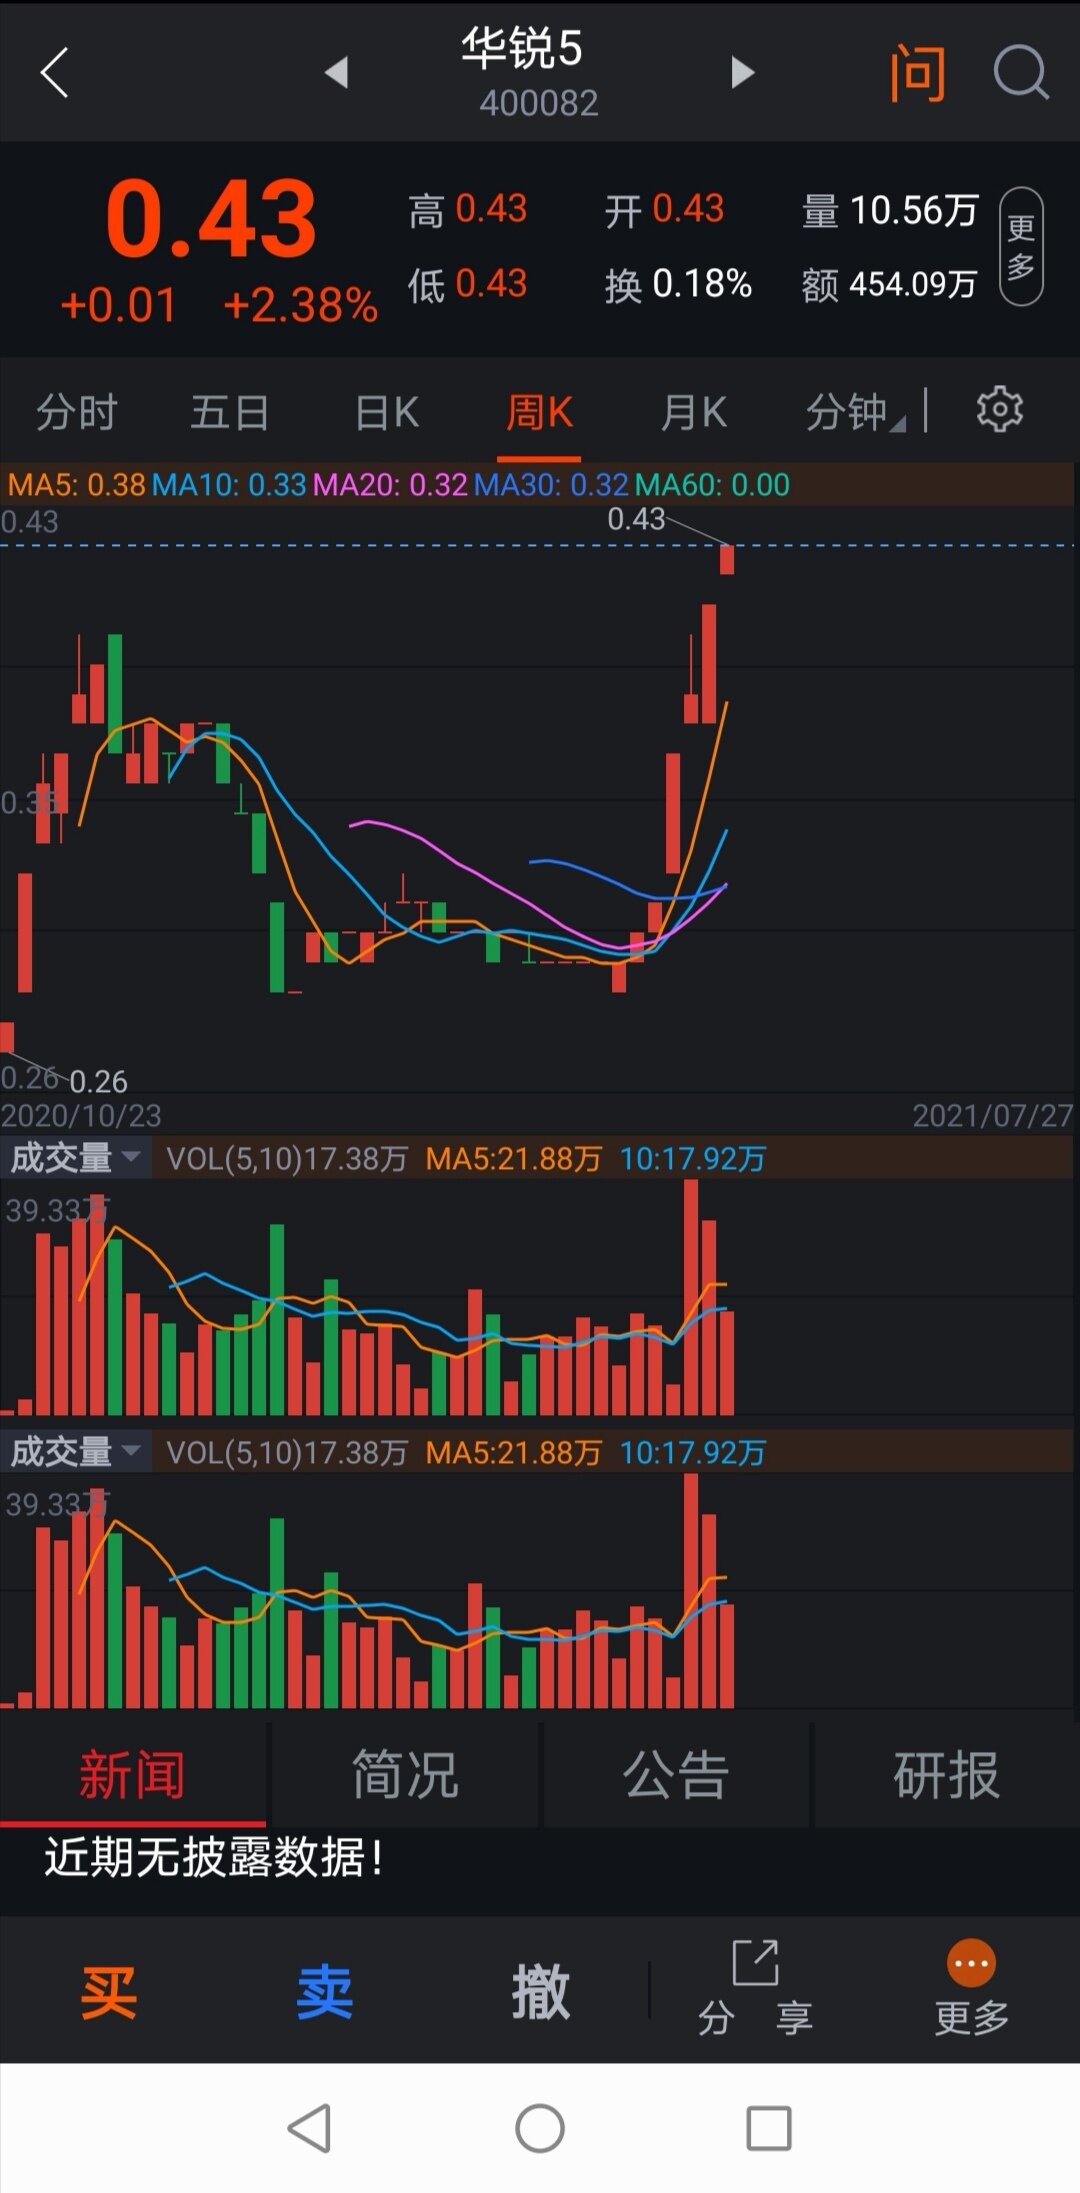Viewport: 1080px width, 2193px height.
Task: Expand 更多 quote details pill
Action: tap(1021, 246)
